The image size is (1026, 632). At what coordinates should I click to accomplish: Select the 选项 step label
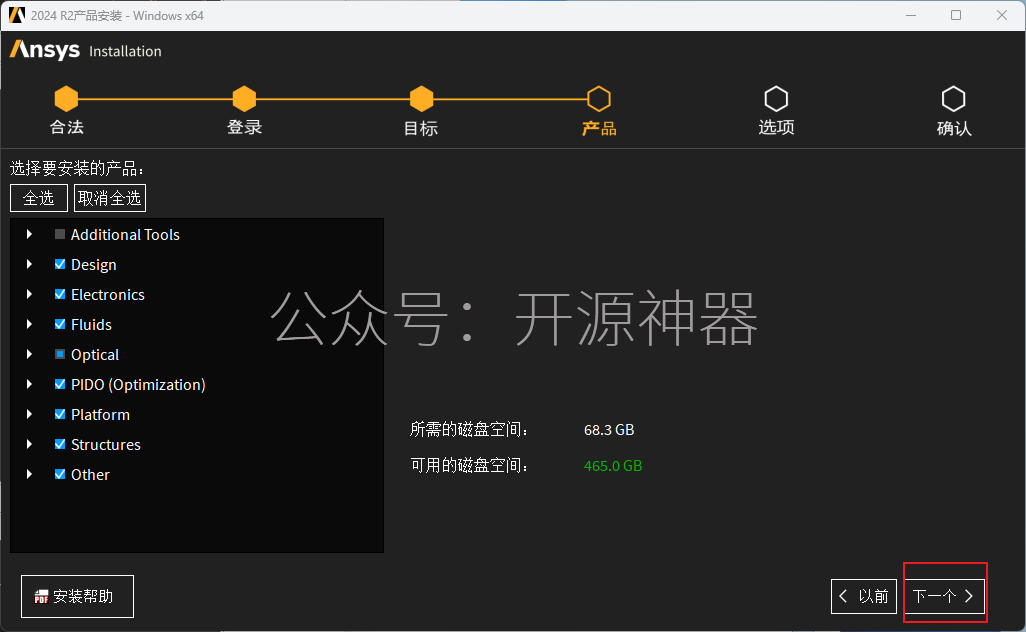[777, 128]
